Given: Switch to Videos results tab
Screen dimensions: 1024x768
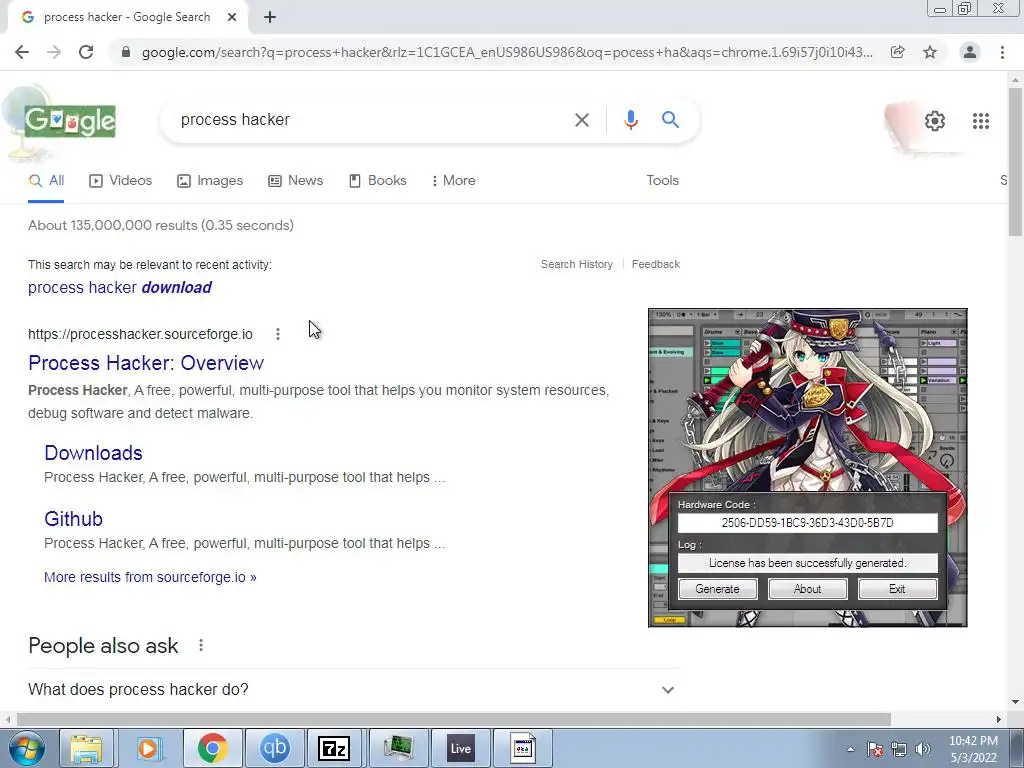Looking at the screenshot, I should 121,181.
